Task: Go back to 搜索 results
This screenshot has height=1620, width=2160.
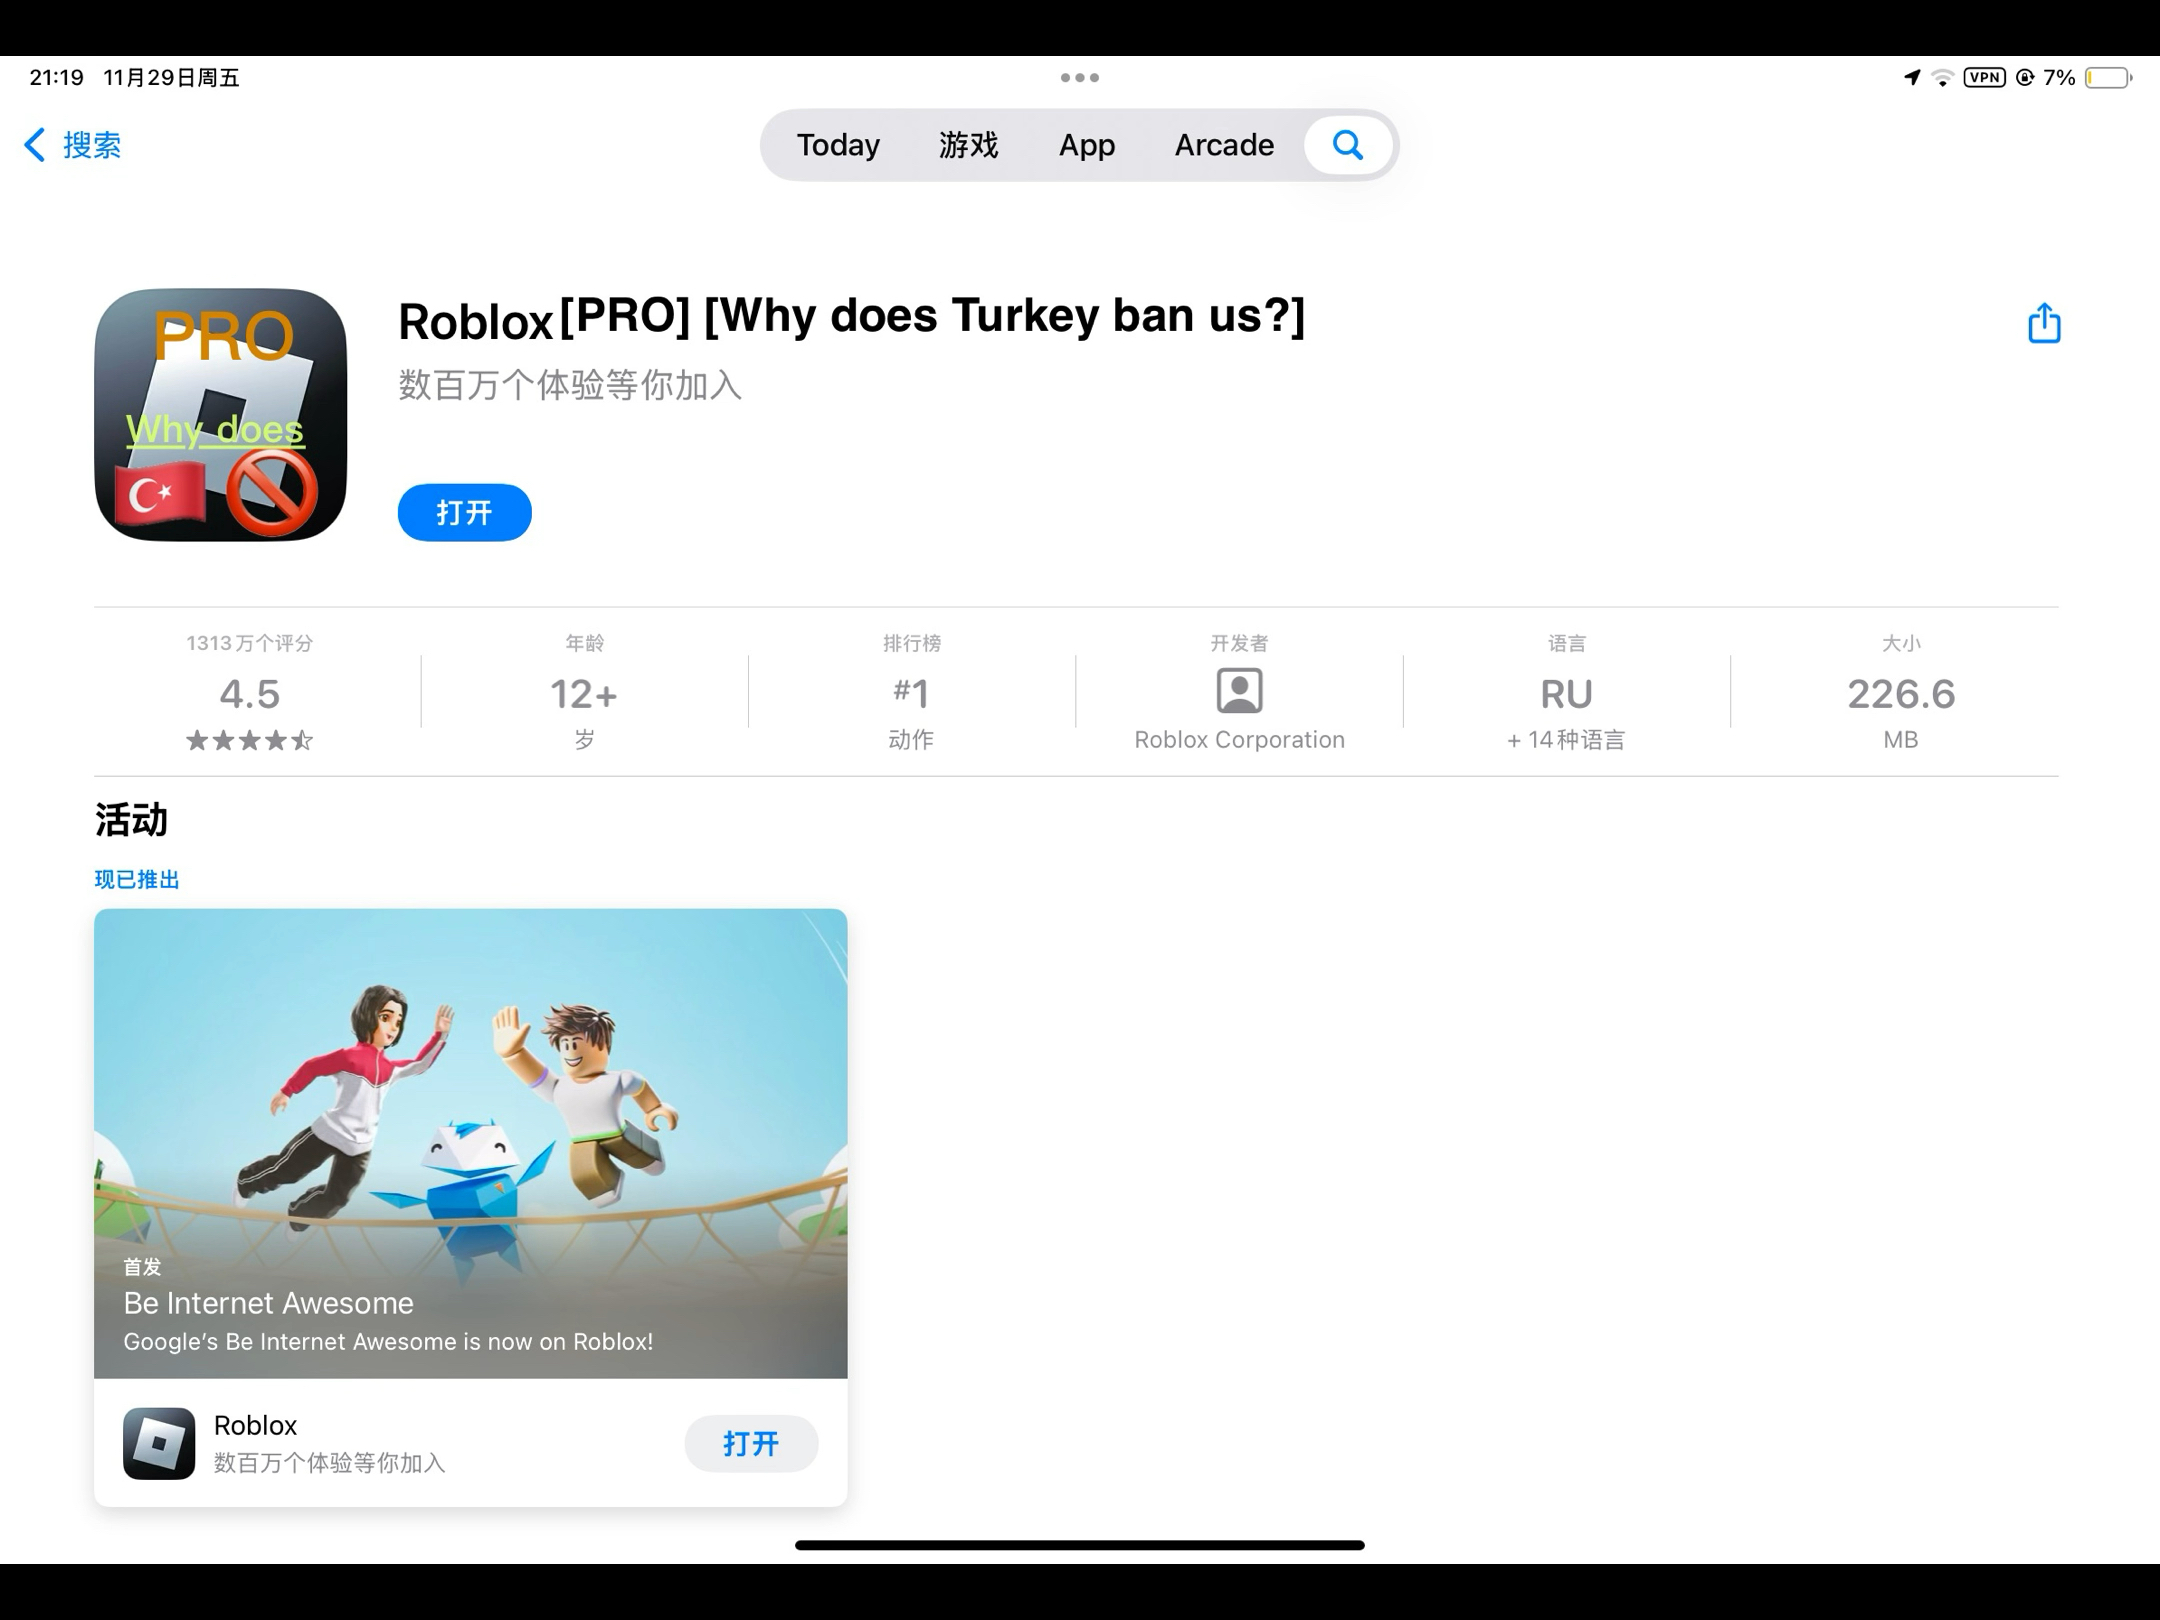Action: tap(72, 145)
